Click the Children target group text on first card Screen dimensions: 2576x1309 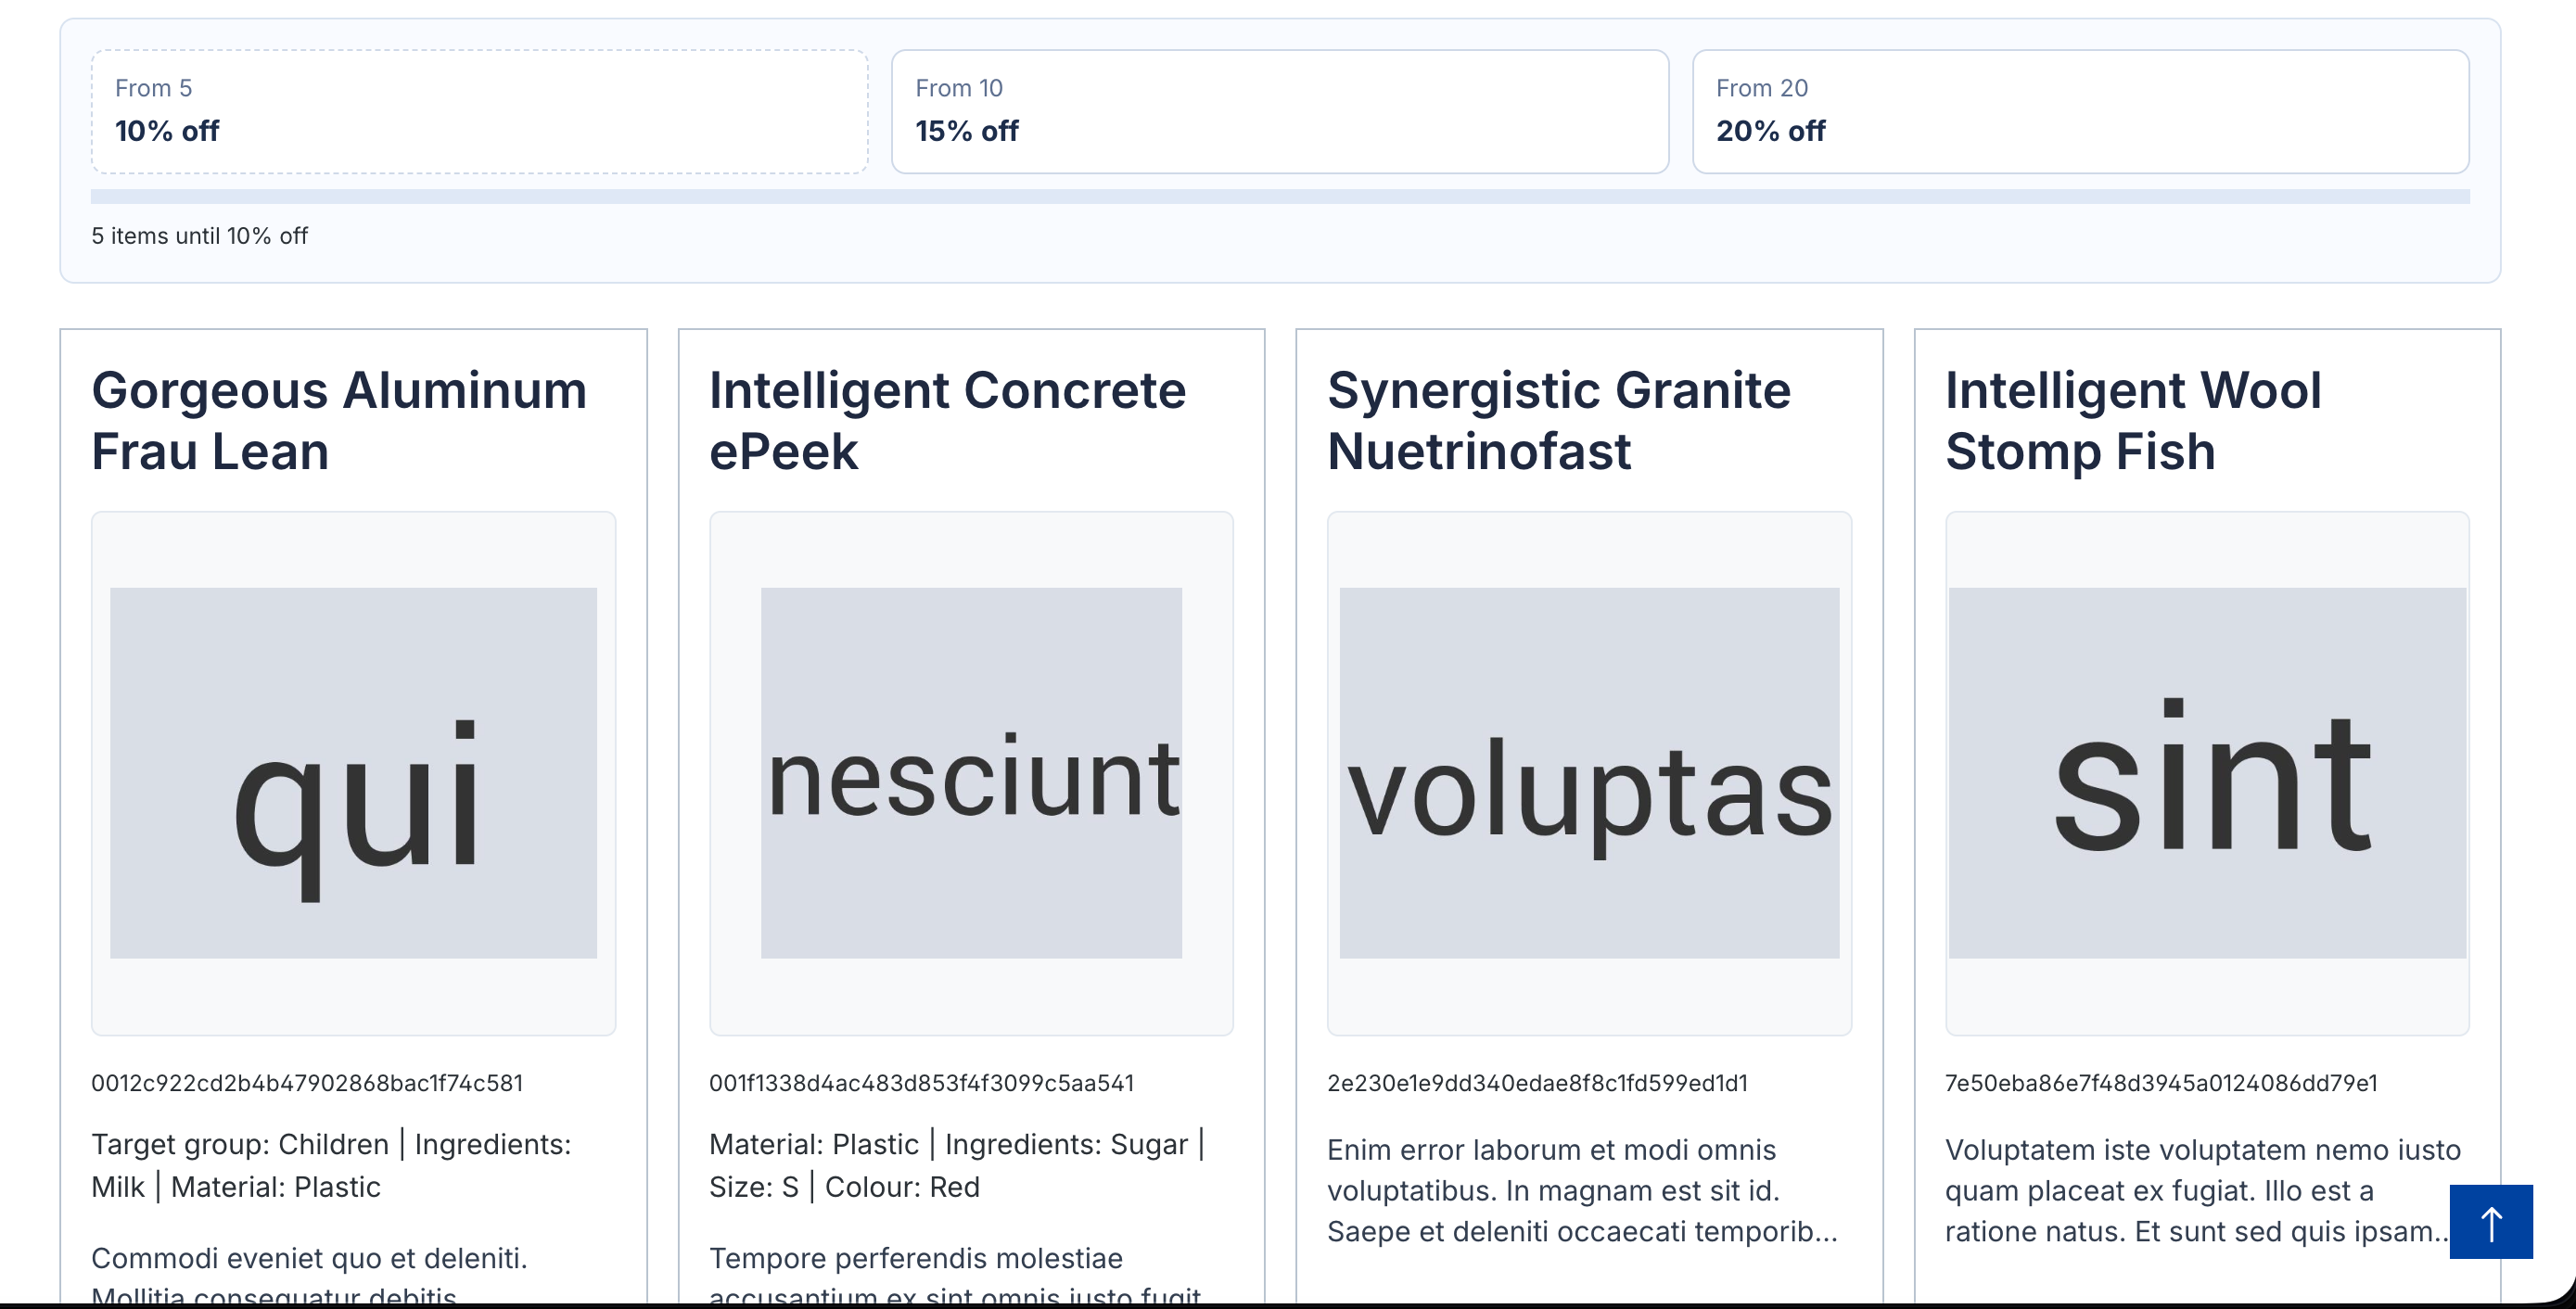point(336,1143)
